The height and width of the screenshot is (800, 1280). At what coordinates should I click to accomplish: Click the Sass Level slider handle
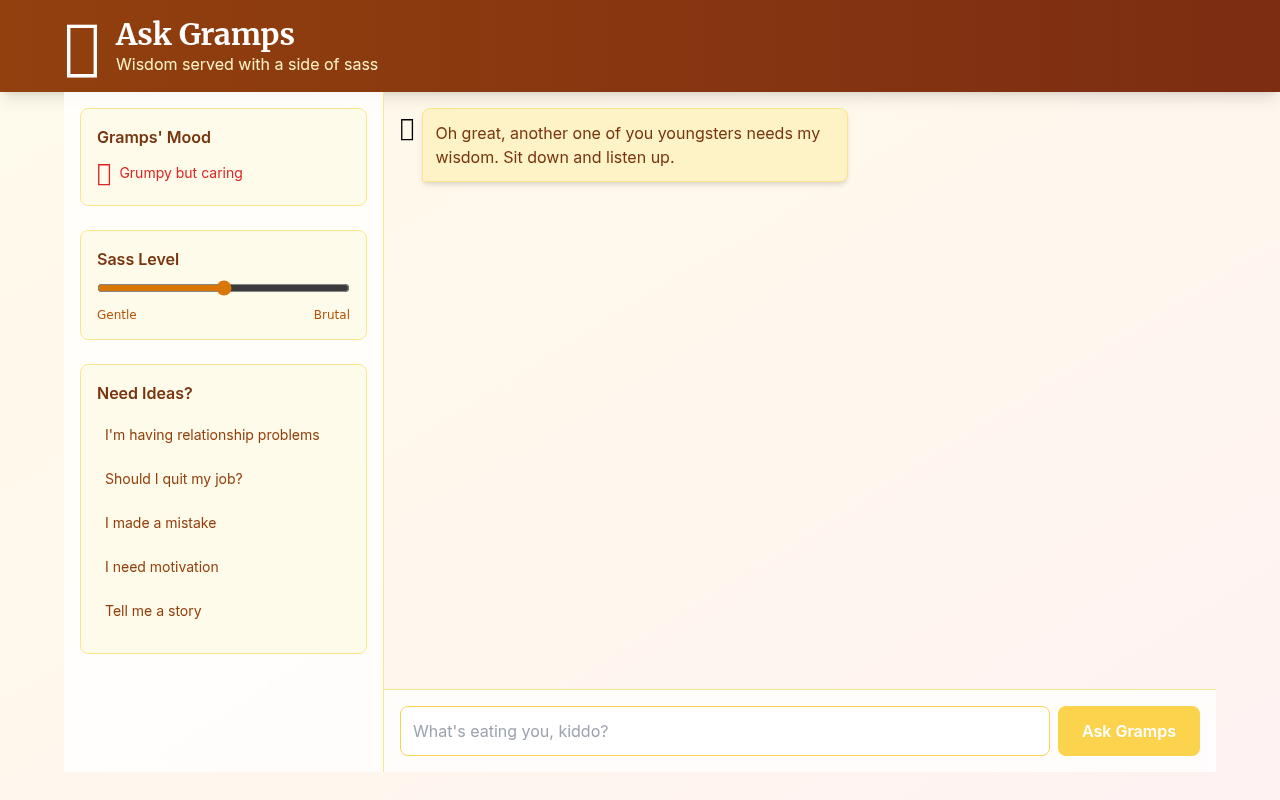[x=224, y=287]
